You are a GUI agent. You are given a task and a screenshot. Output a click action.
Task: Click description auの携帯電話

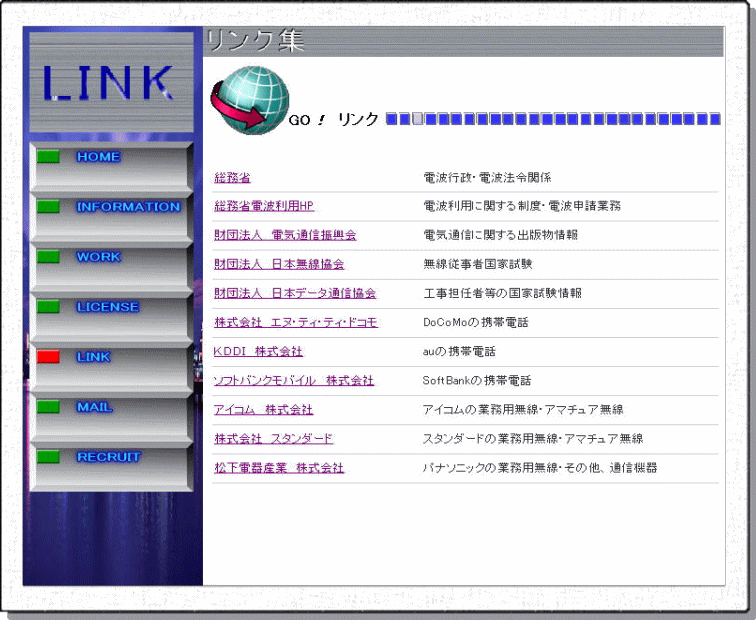pos(459,351)
